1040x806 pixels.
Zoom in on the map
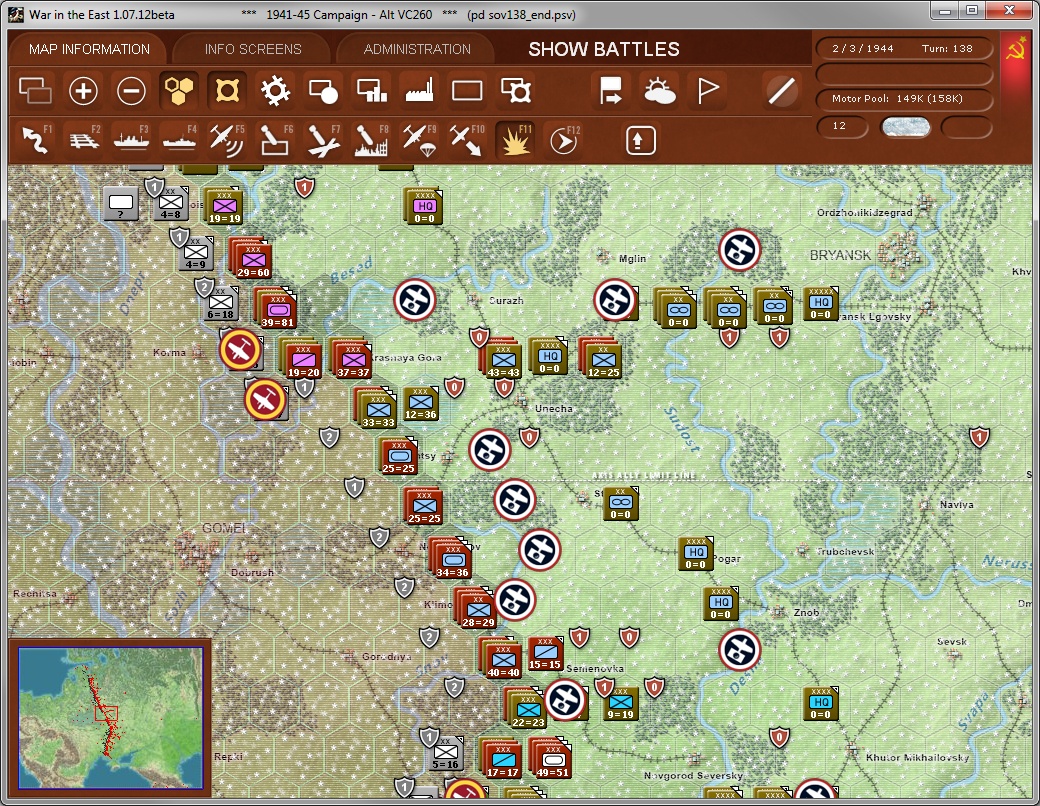pyautogui.click(x=84, y=91)
